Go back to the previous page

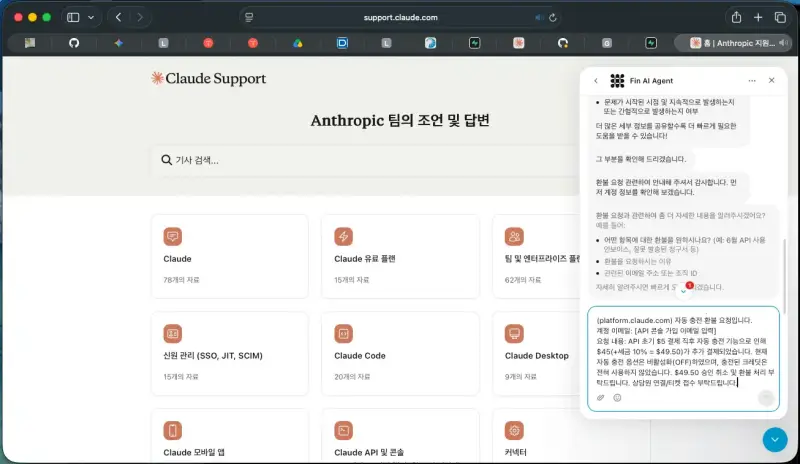tap(118, 17)
